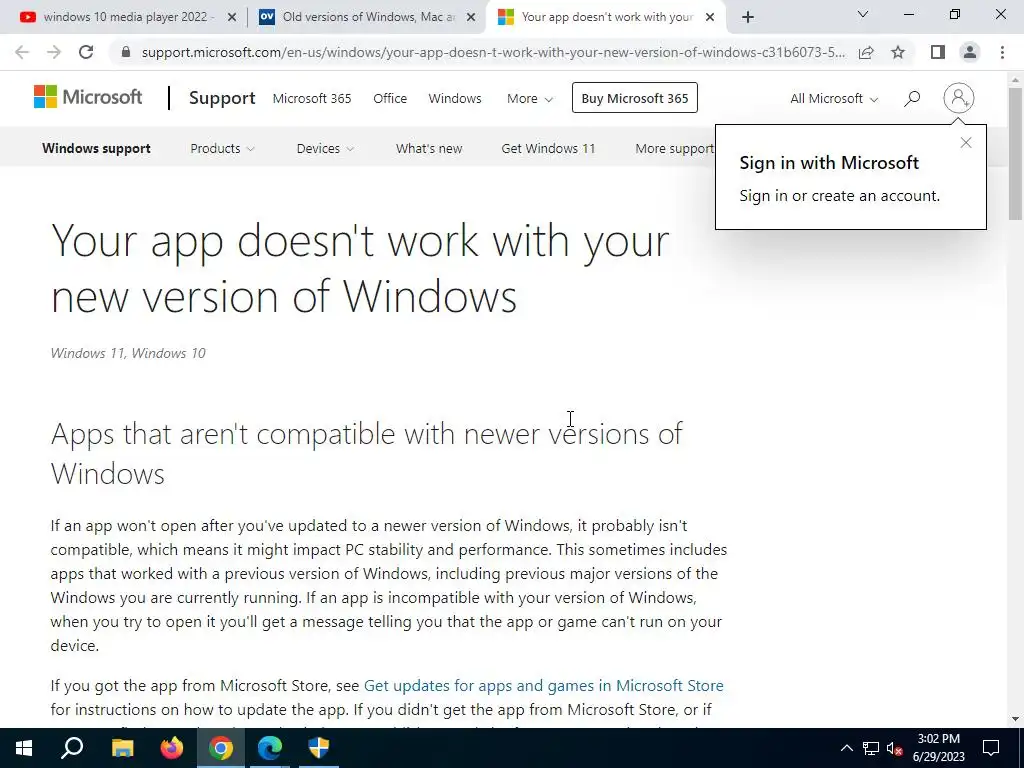The height and width of the screenshot is (768, 1024).
Task: Click the Microsoft logo
Action: tap(88, 97)
